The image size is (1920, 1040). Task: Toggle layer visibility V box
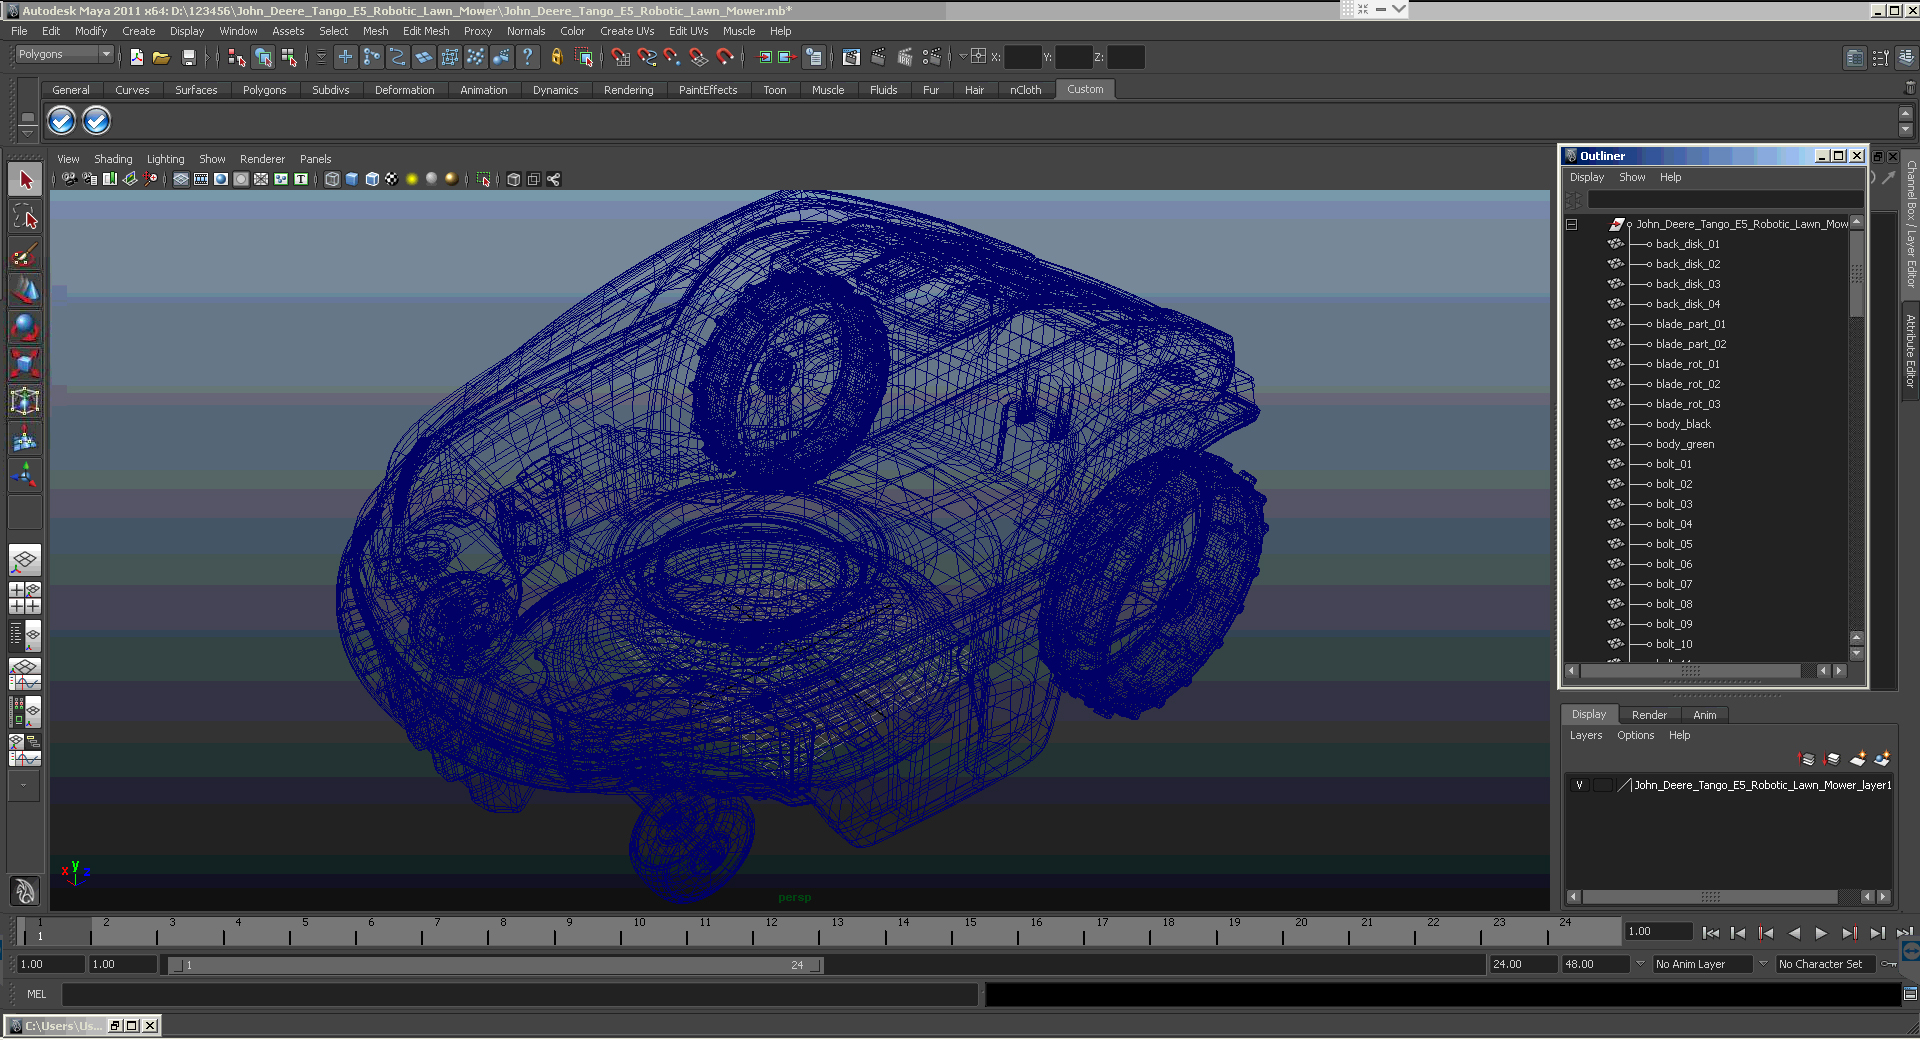(x=1579, y=786)
